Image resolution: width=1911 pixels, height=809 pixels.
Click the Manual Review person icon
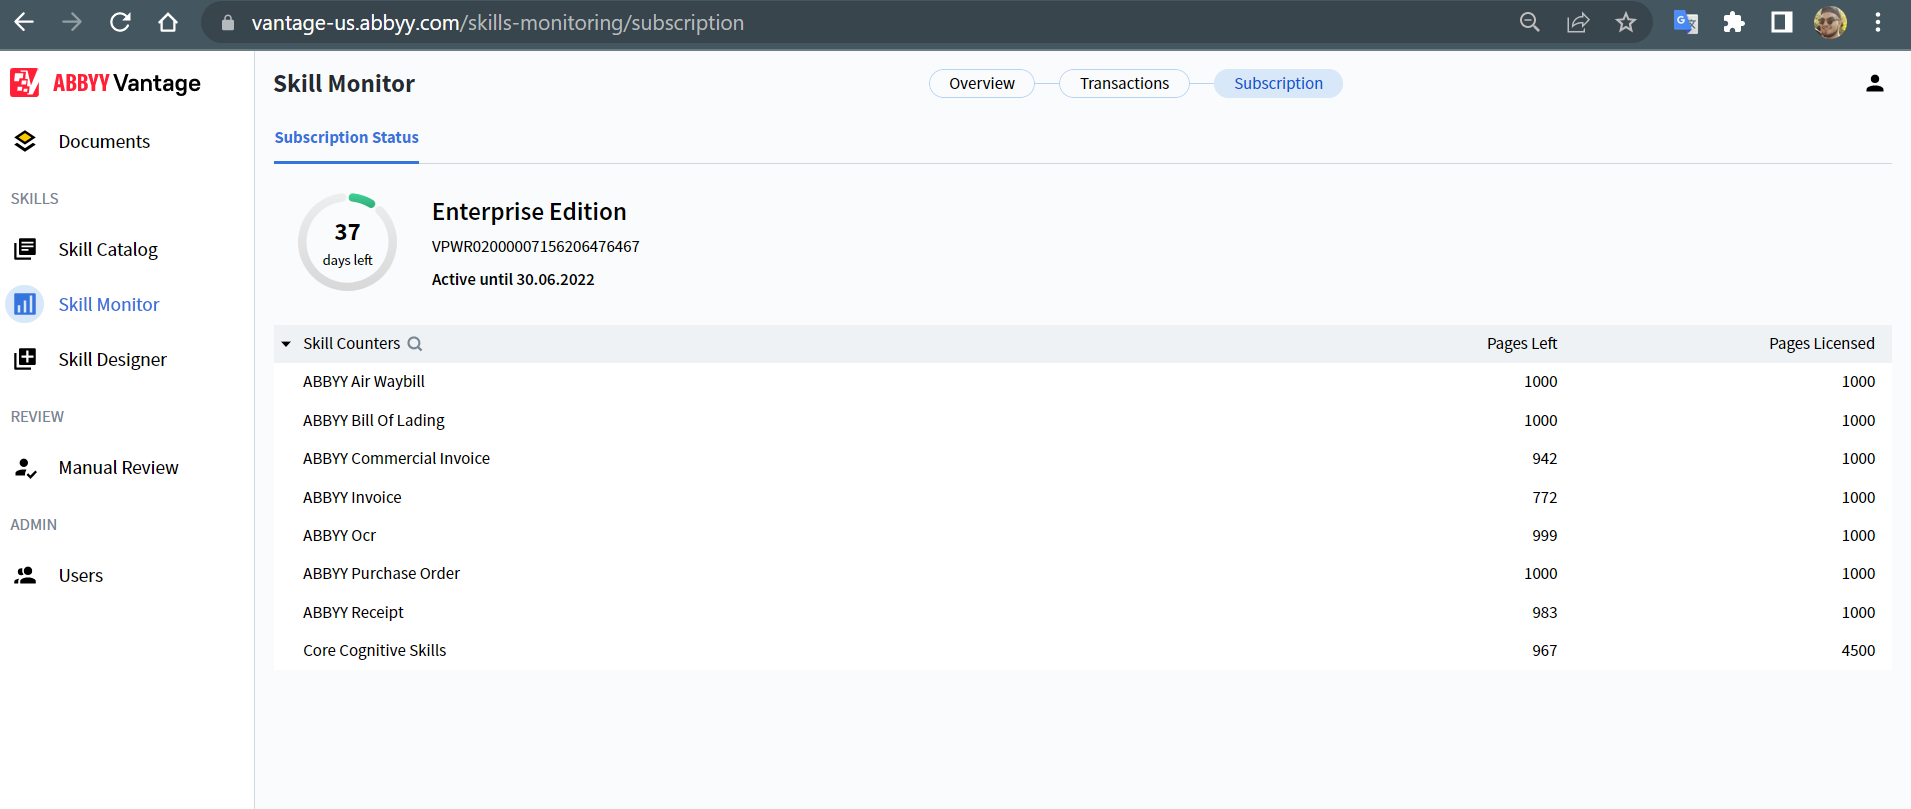pyautogui.click(x=25, y=467)
